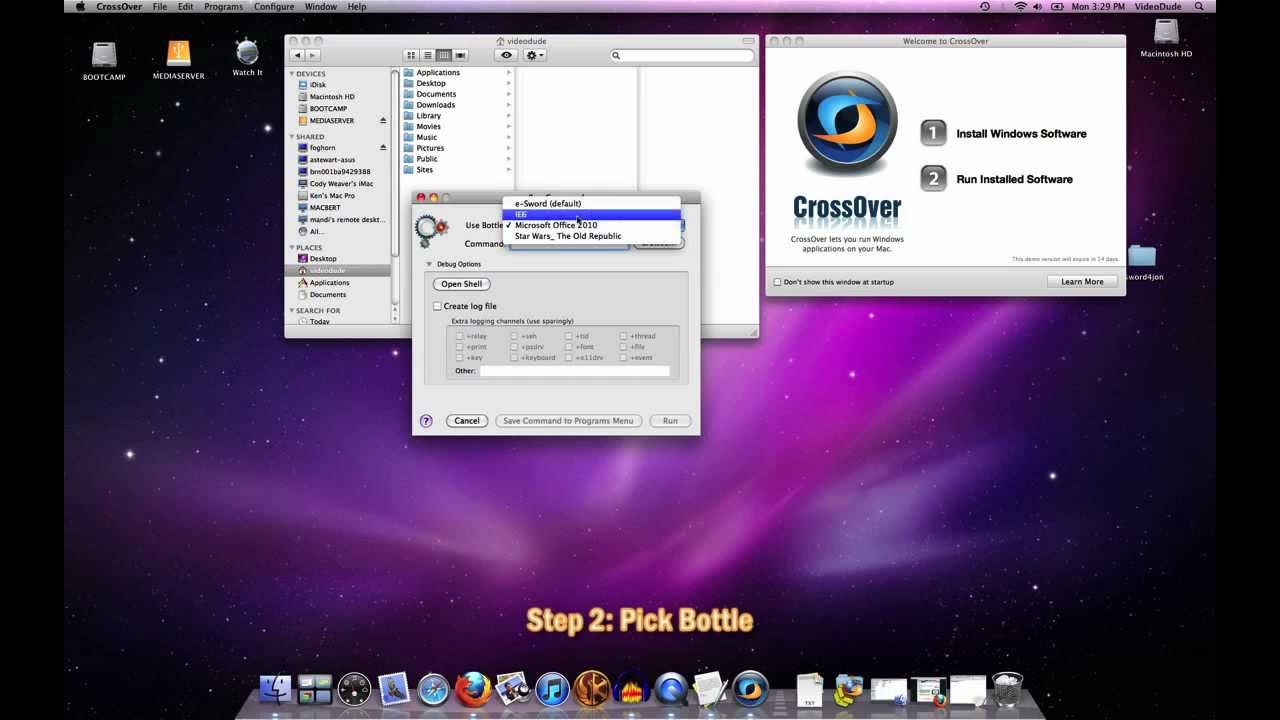
Task: Launch Firefox from the Dock
Action: (473, 689)
